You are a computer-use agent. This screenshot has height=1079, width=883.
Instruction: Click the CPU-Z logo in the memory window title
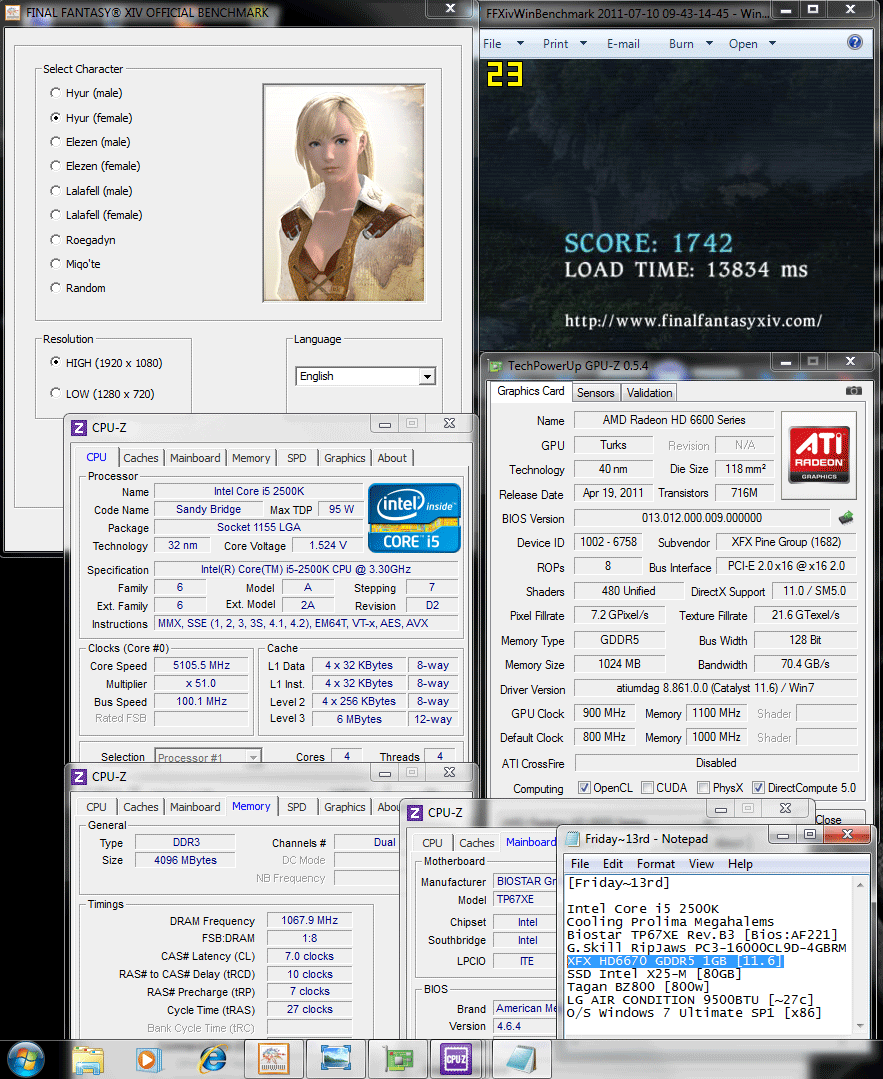[x=79, y=777]
